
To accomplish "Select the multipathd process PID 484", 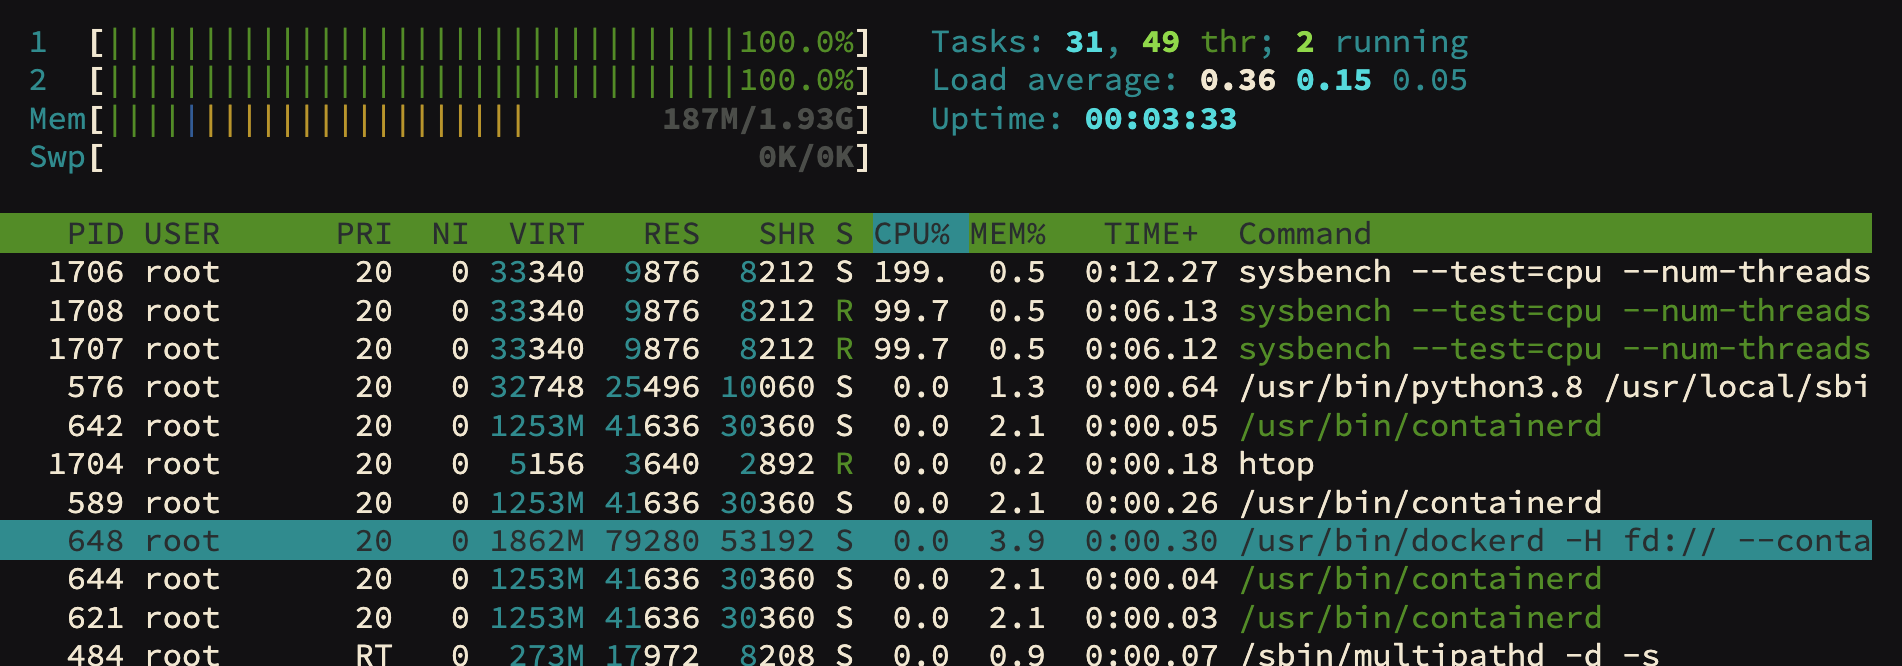I will tap(936, 654).
